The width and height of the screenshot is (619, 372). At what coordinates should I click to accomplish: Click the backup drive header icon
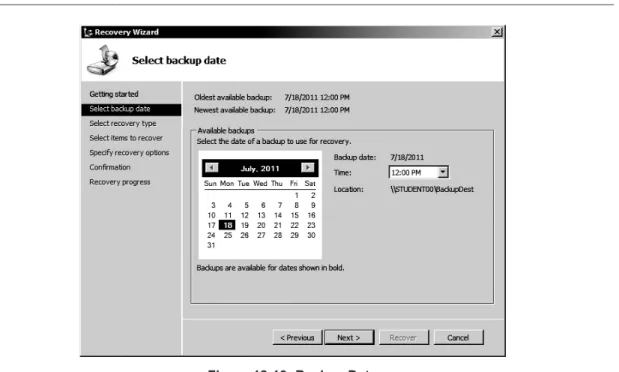103,60
